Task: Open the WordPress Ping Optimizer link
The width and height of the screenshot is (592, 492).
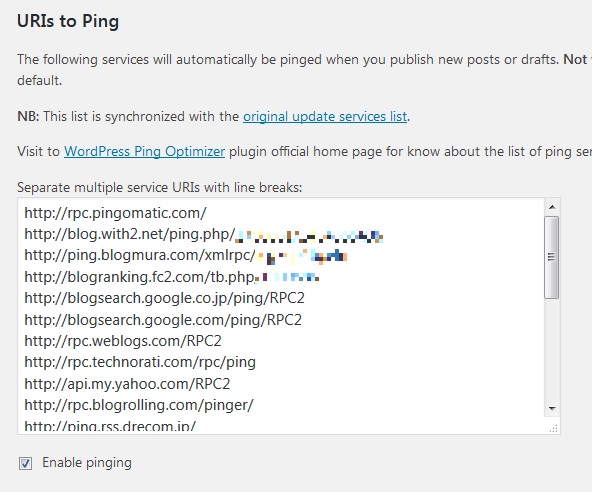Action: click(x=145, y=151)
